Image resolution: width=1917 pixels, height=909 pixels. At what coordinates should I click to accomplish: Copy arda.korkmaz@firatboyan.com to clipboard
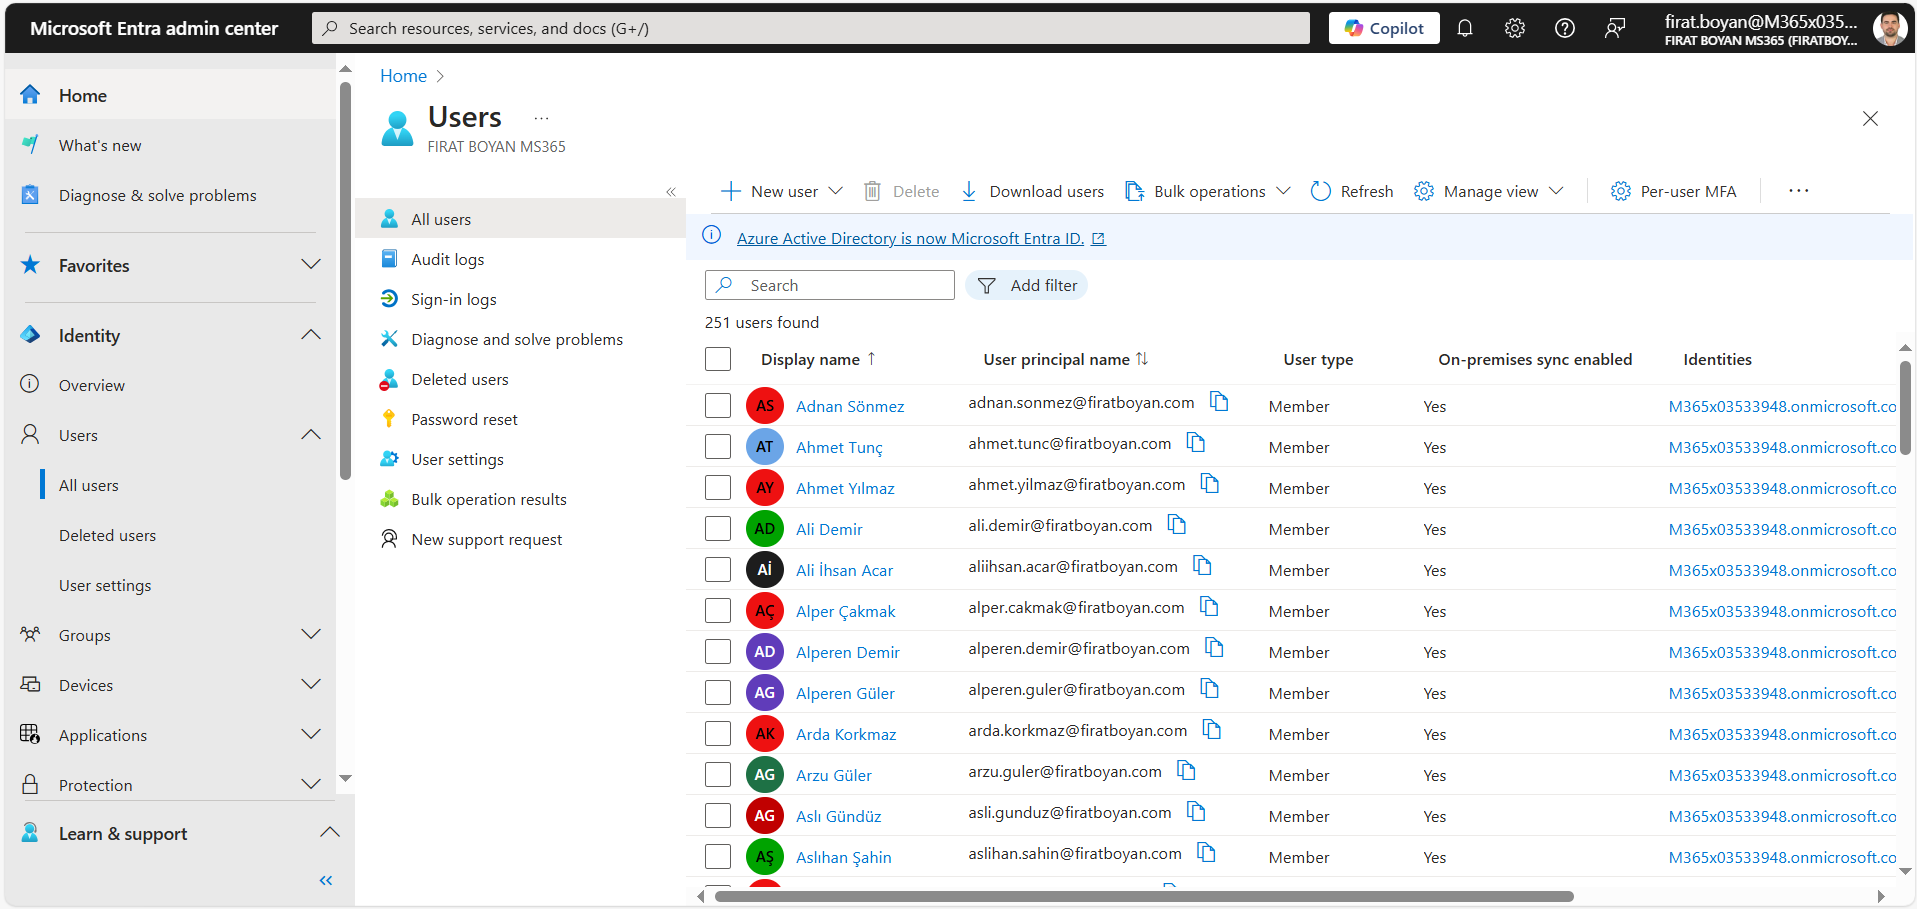[1212, 730]
